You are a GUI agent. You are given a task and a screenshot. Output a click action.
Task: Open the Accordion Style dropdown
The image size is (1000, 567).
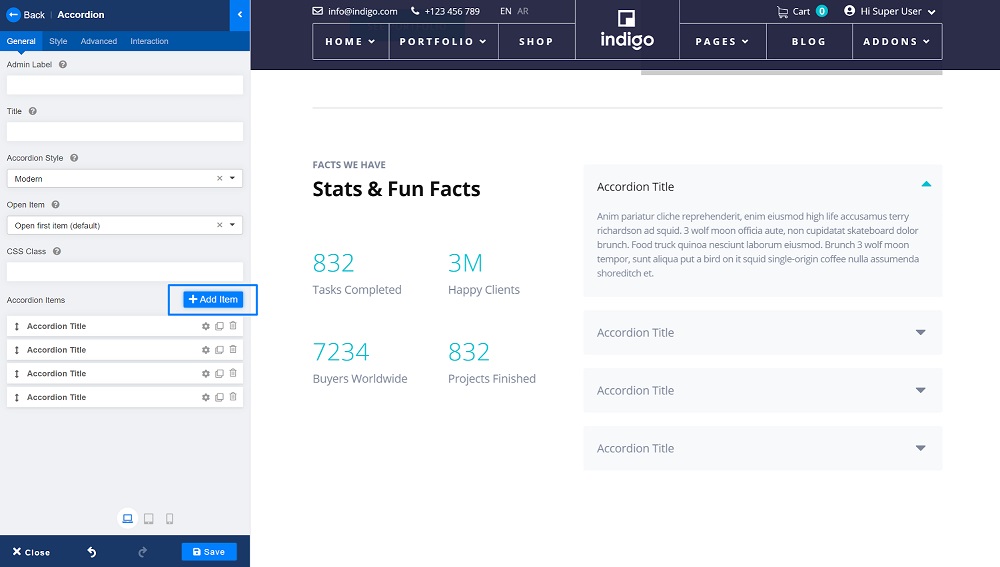232,179
